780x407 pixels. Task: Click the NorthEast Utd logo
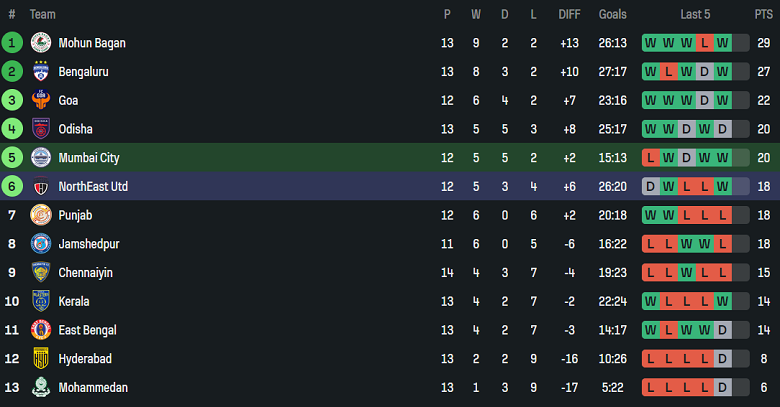click(41, 186)
